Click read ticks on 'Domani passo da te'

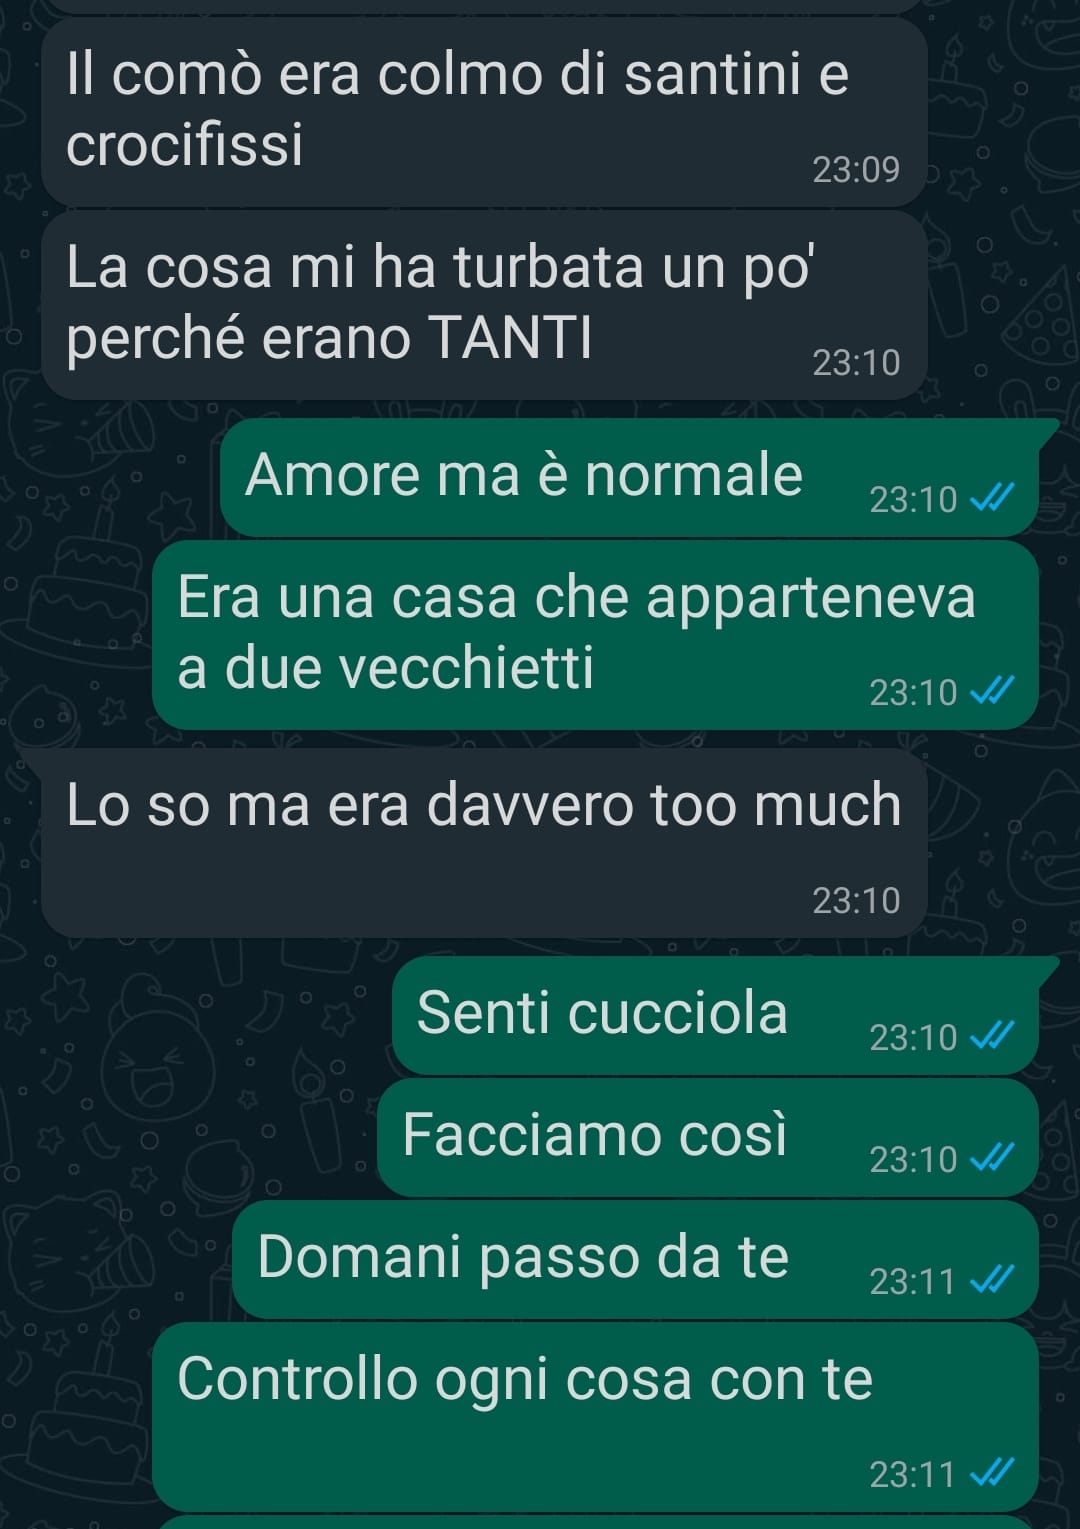point(993,1279)
